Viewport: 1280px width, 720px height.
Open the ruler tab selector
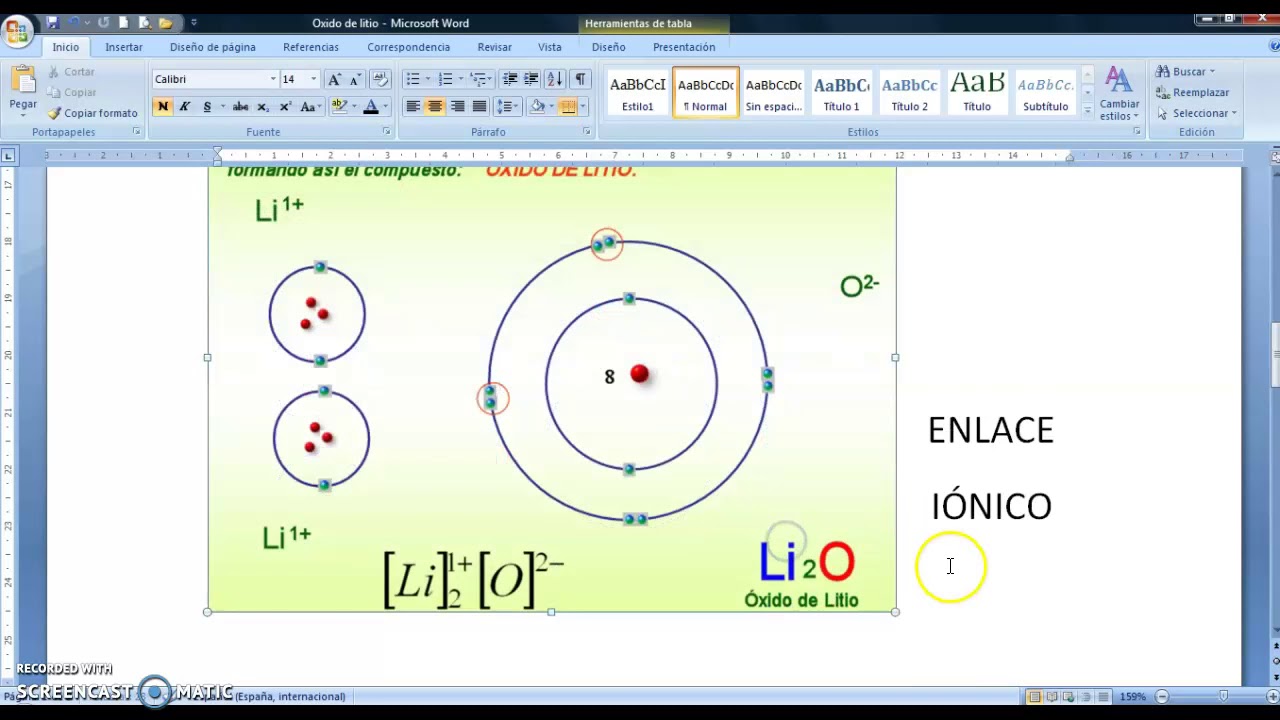tap(8, 156)
